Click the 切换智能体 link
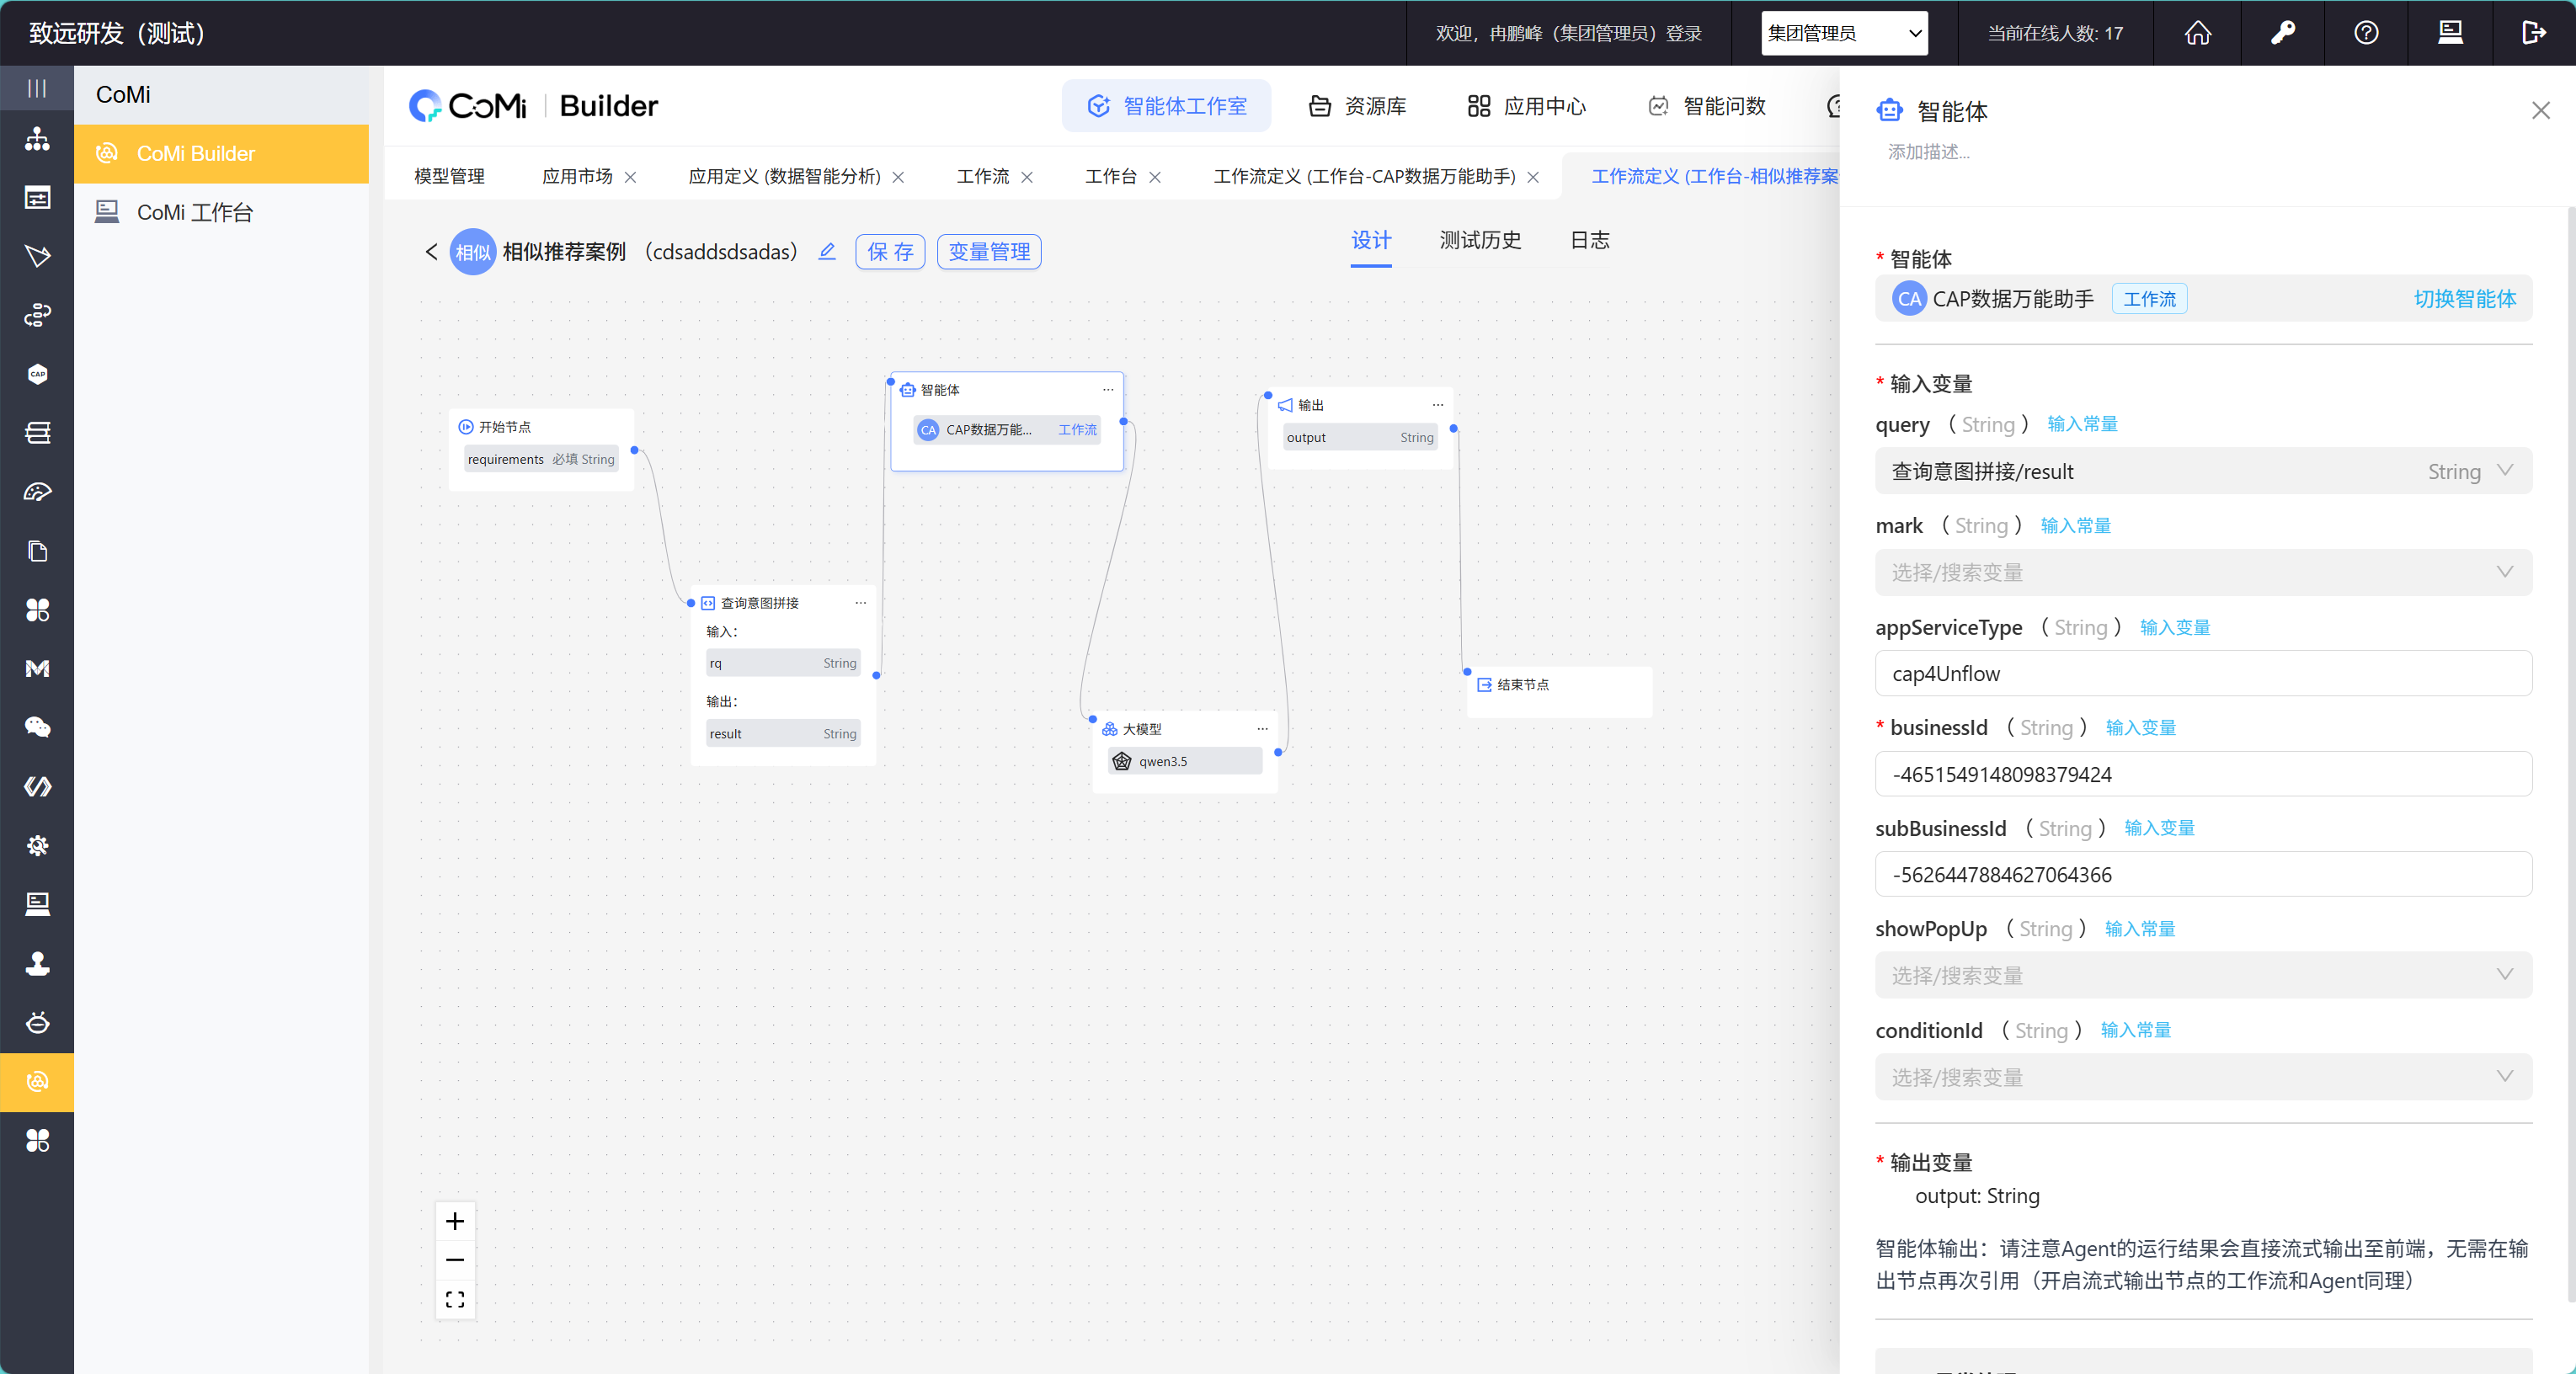This screenshot has height=1374, width=2576. coord(2464,299)
